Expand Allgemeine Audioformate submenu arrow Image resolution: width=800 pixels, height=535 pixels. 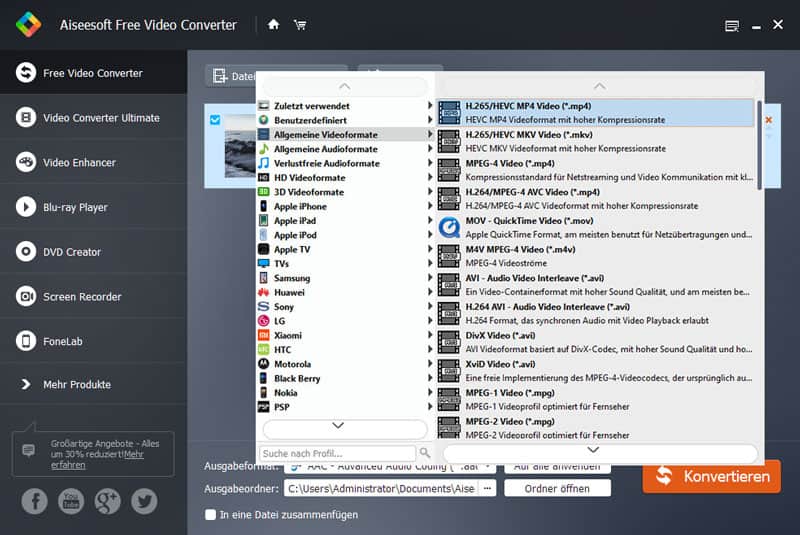tap(430, 148)
